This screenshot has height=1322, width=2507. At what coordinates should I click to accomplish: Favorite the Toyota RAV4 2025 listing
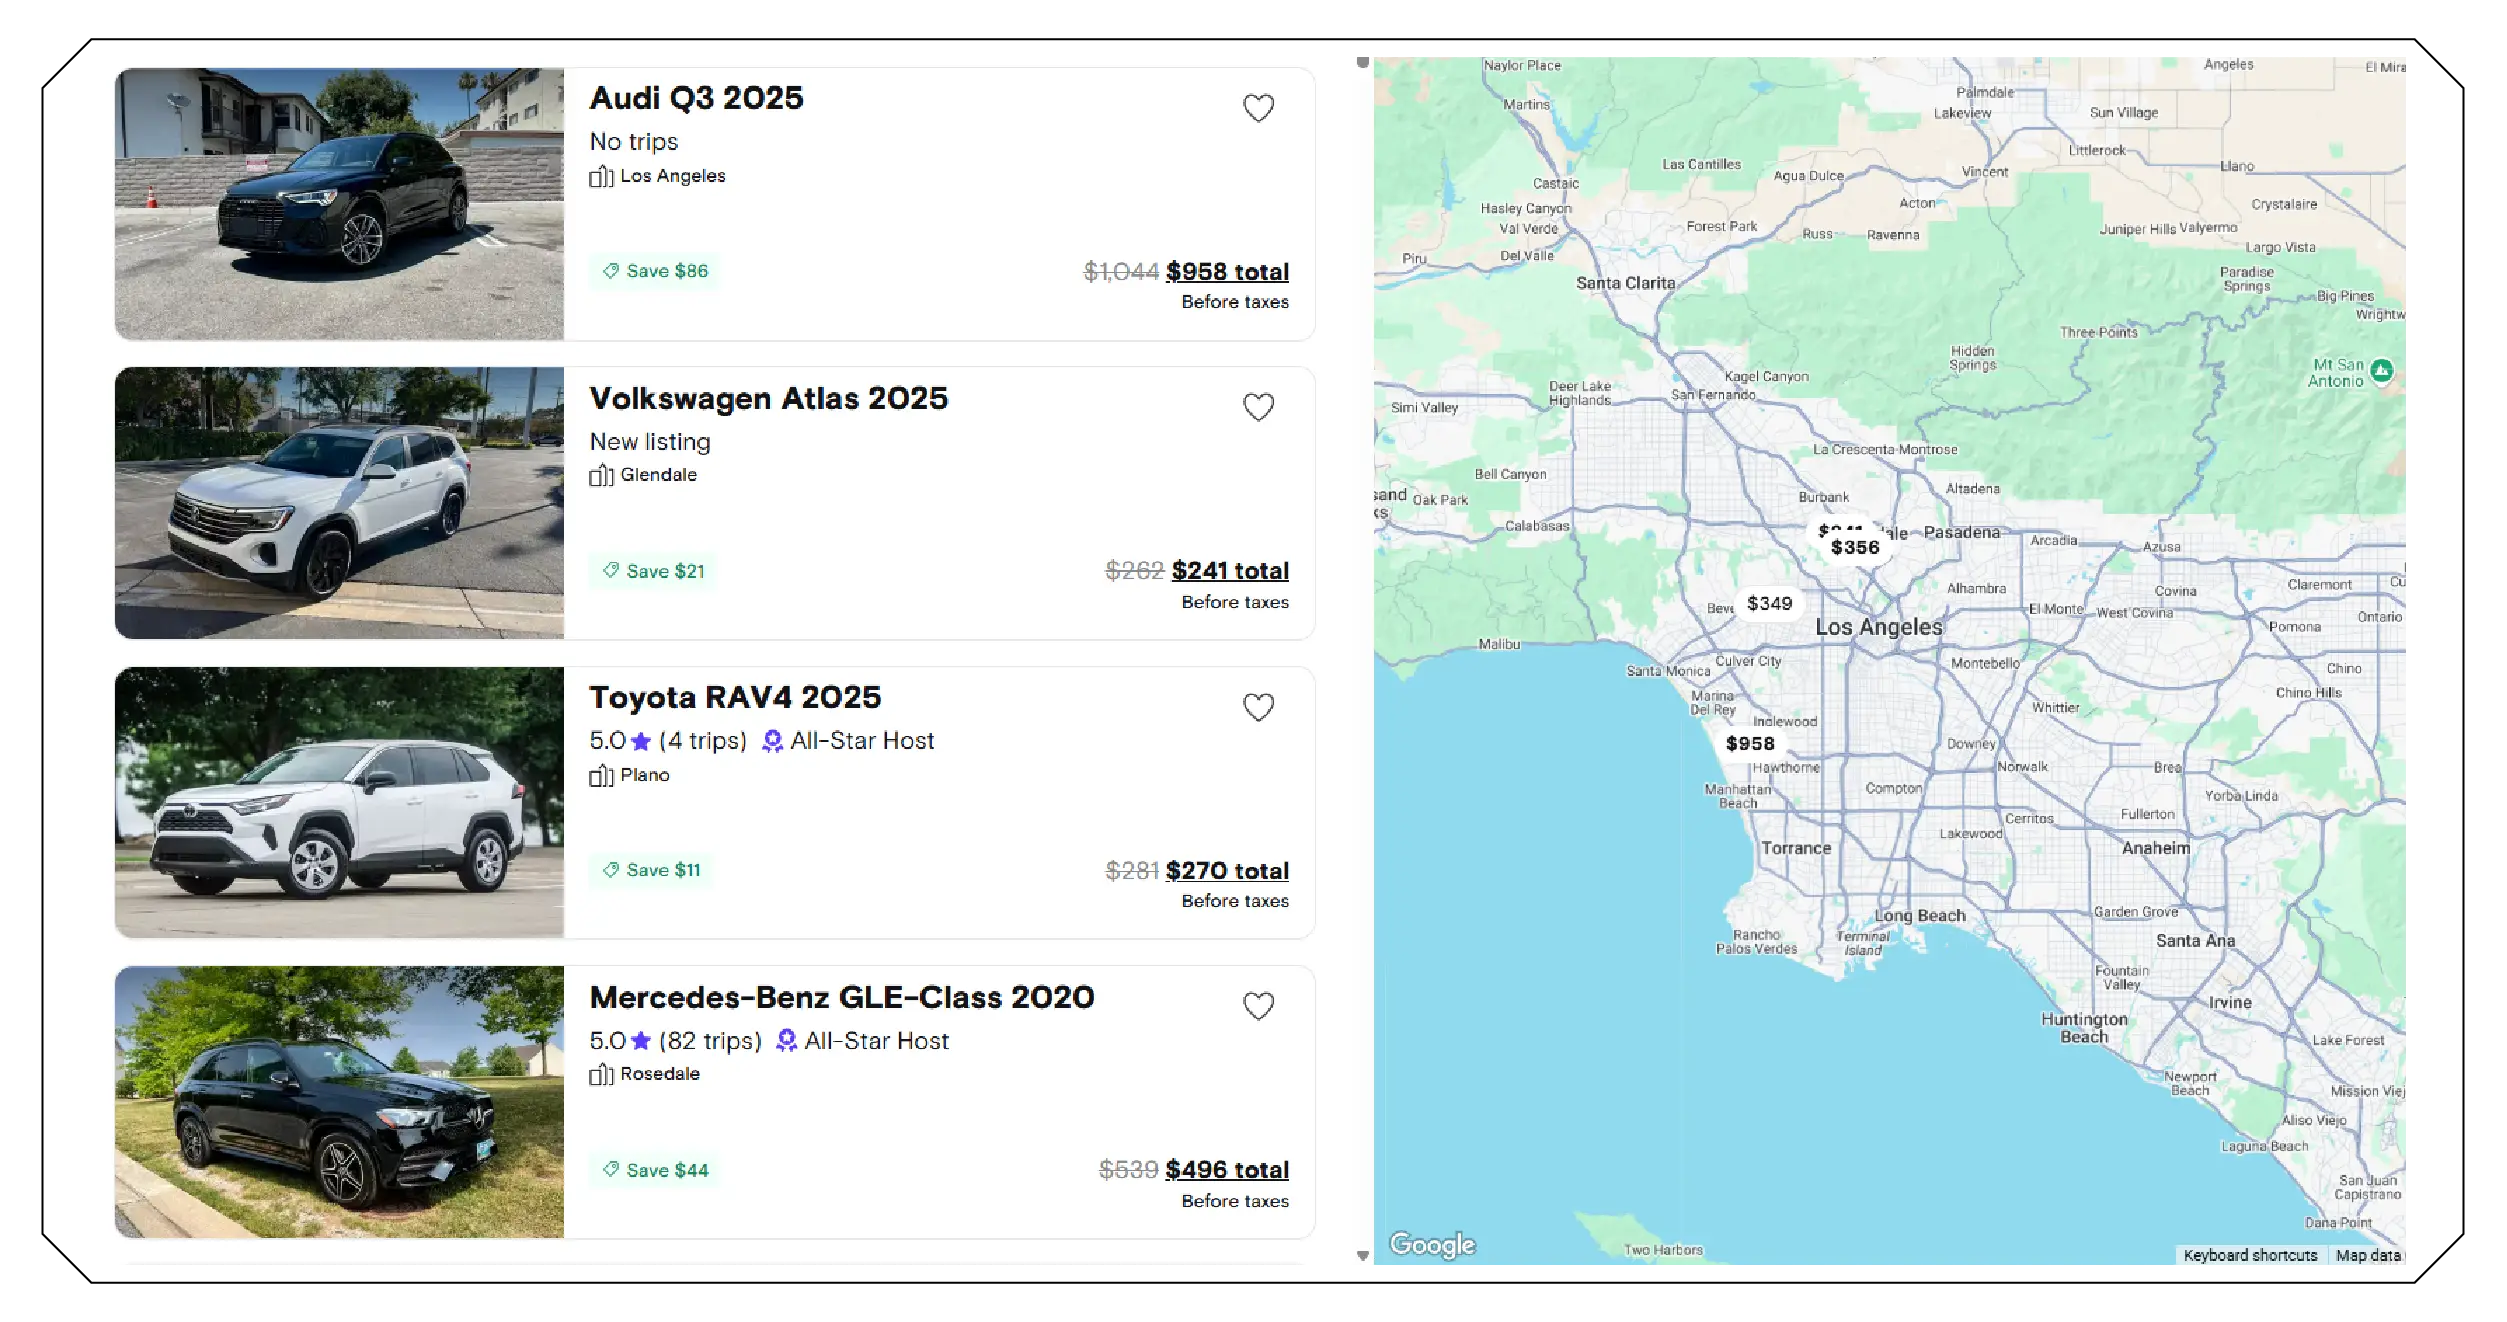tap(1259, 706)
